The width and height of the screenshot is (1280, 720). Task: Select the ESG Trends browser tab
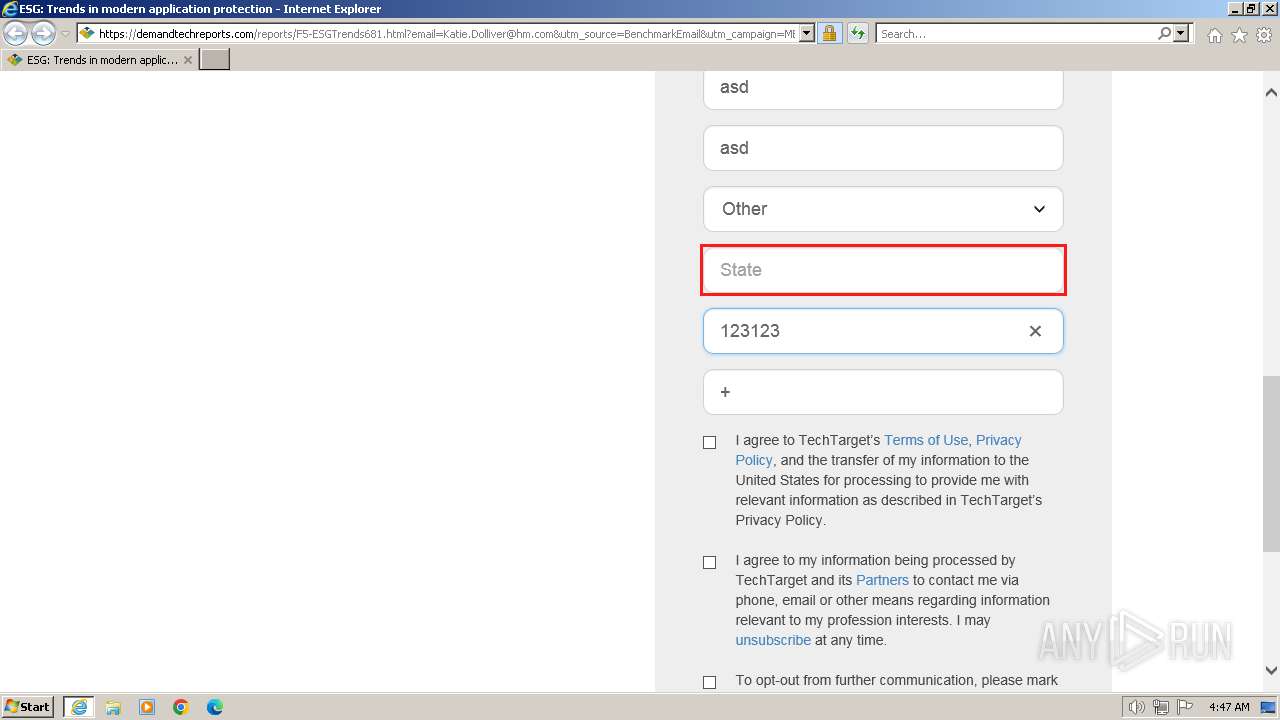point(100,60)
